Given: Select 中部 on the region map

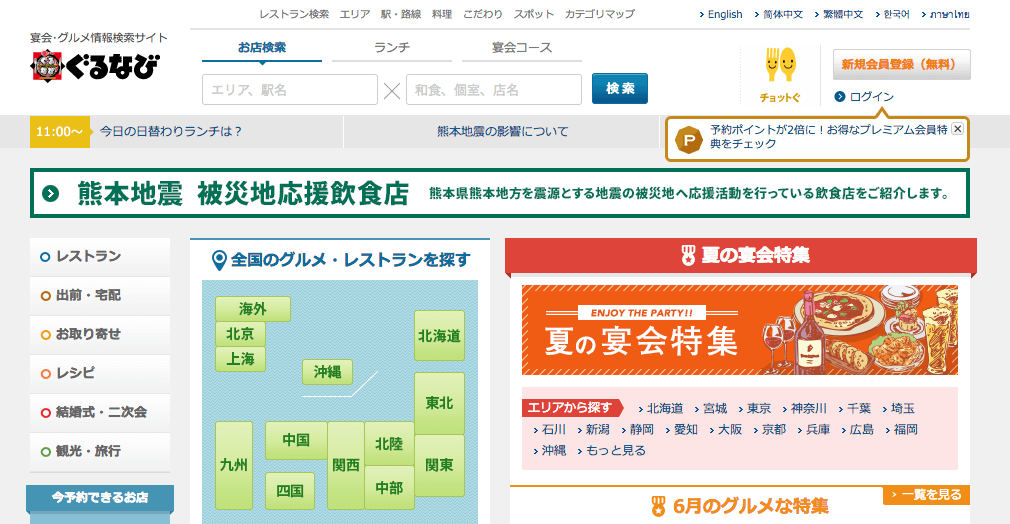Looking at the screenshot, I should tap(389, 488).
